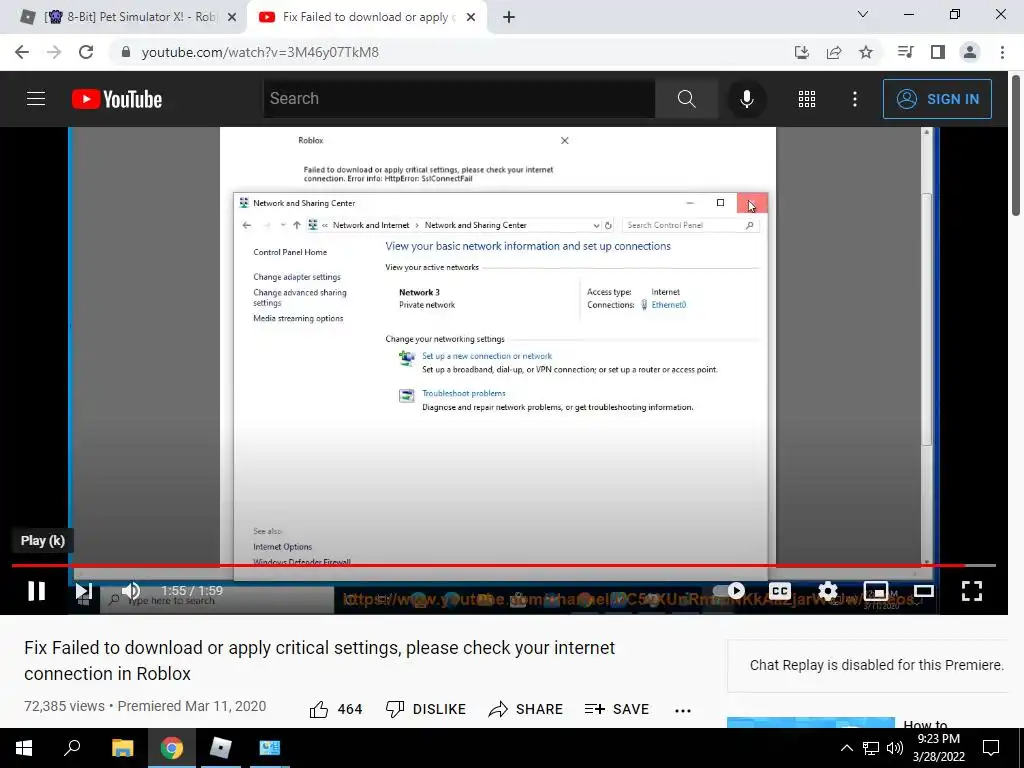
Task: Click the 72,385 views text
Action: point(64,706)
